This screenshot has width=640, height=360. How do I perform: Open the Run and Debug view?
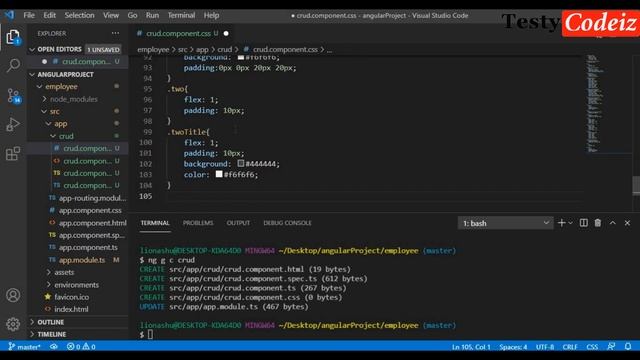tap(13, 124)
